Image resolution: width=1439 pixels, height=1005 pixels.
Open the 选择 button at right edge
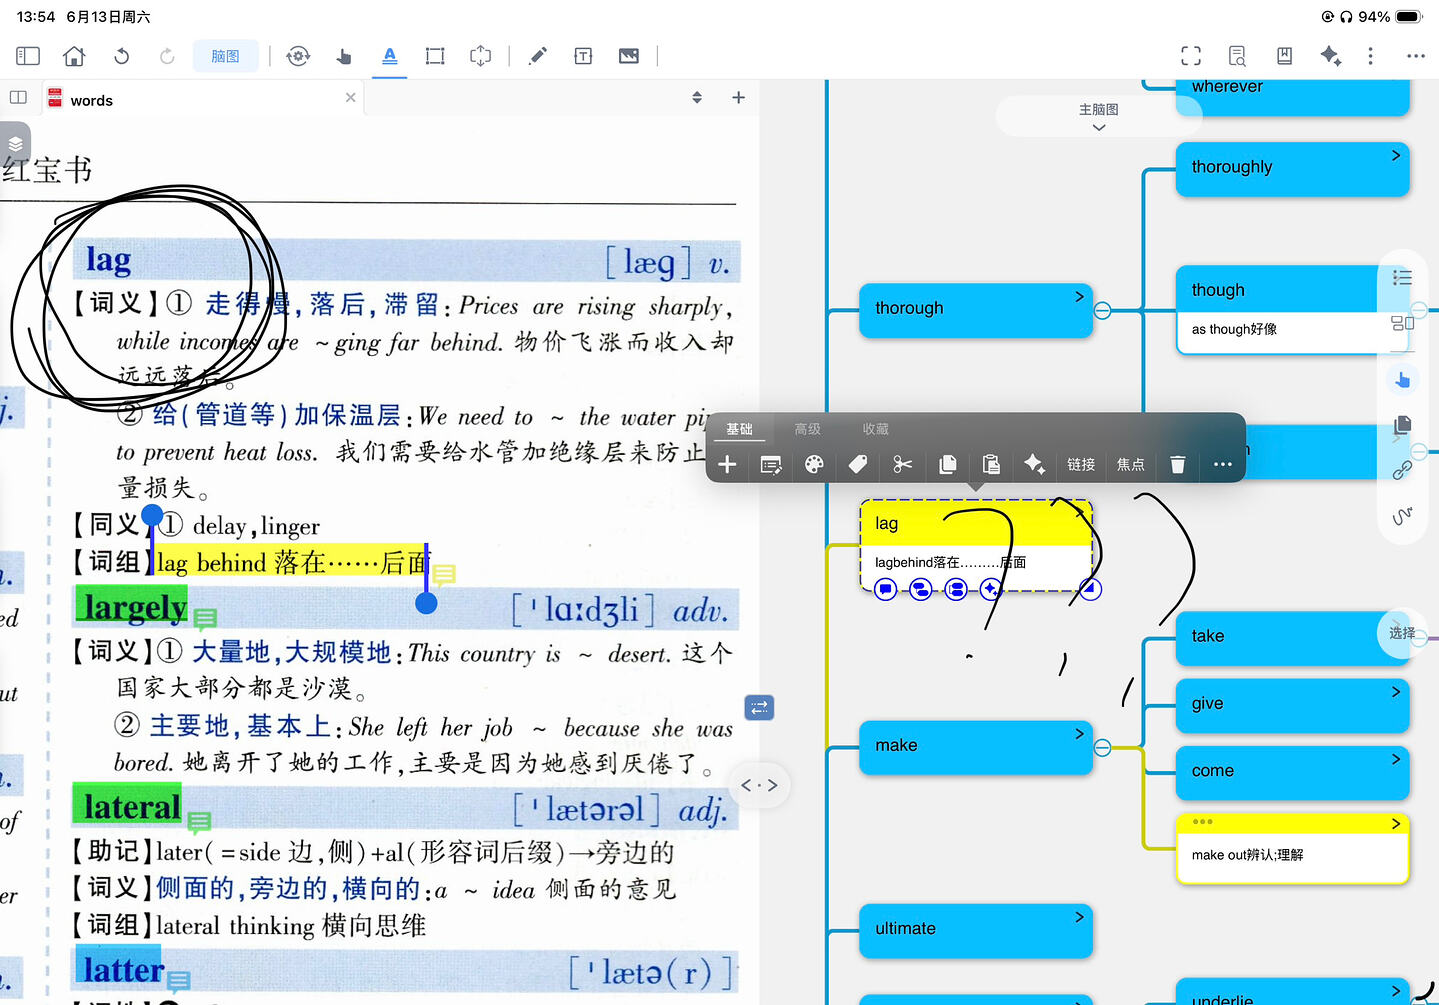(x=1402, y=633)
